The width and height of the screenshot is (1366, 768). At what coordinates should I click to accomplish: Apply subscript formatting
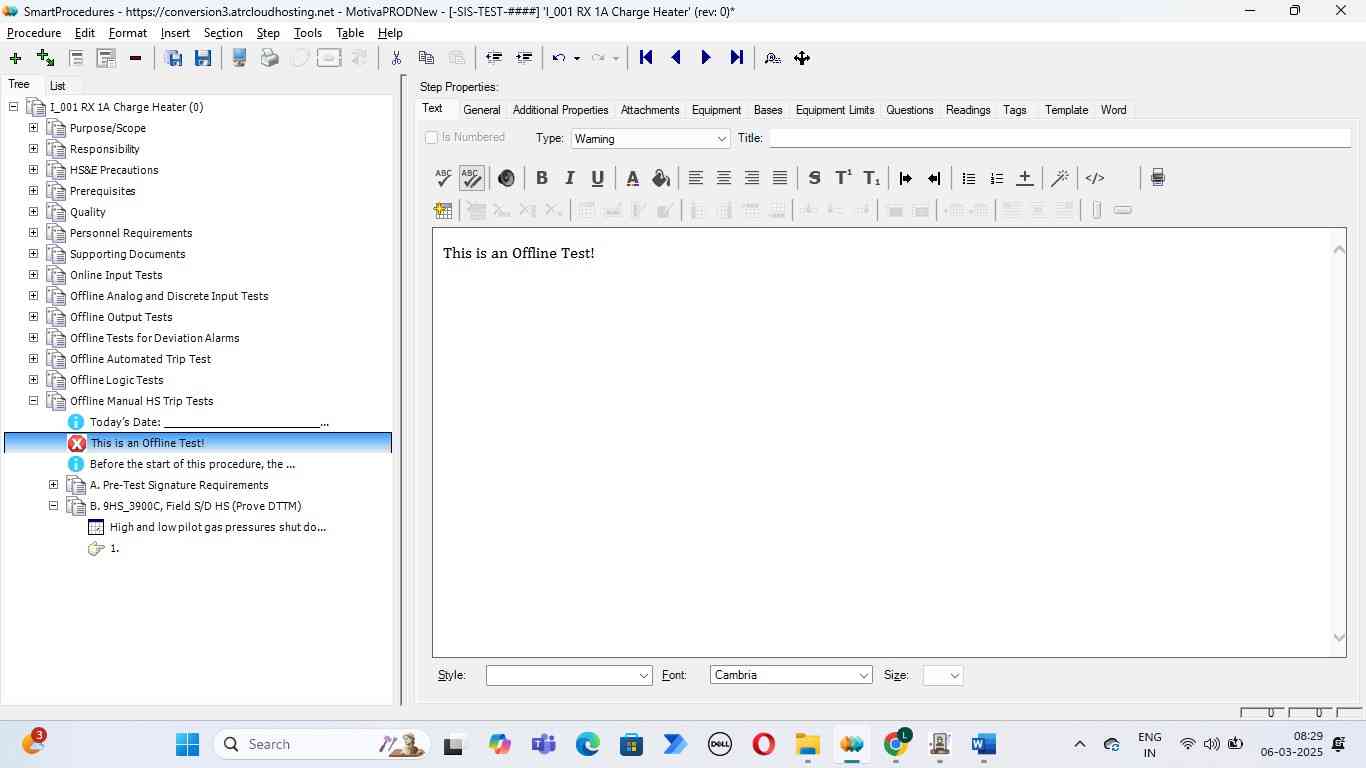[x=872, y=178]
